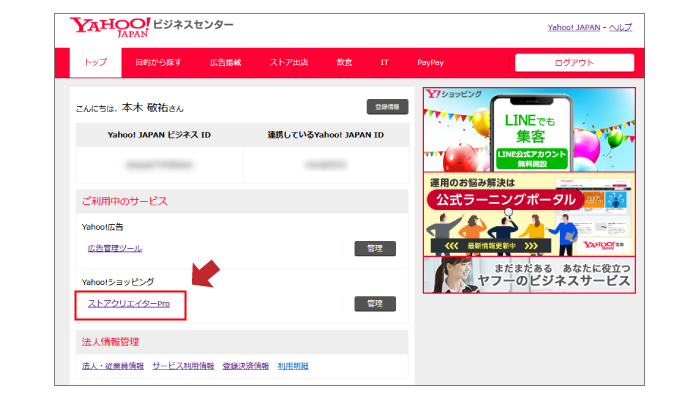
Task: Select the トップ tab
Action: click(96, 62)
